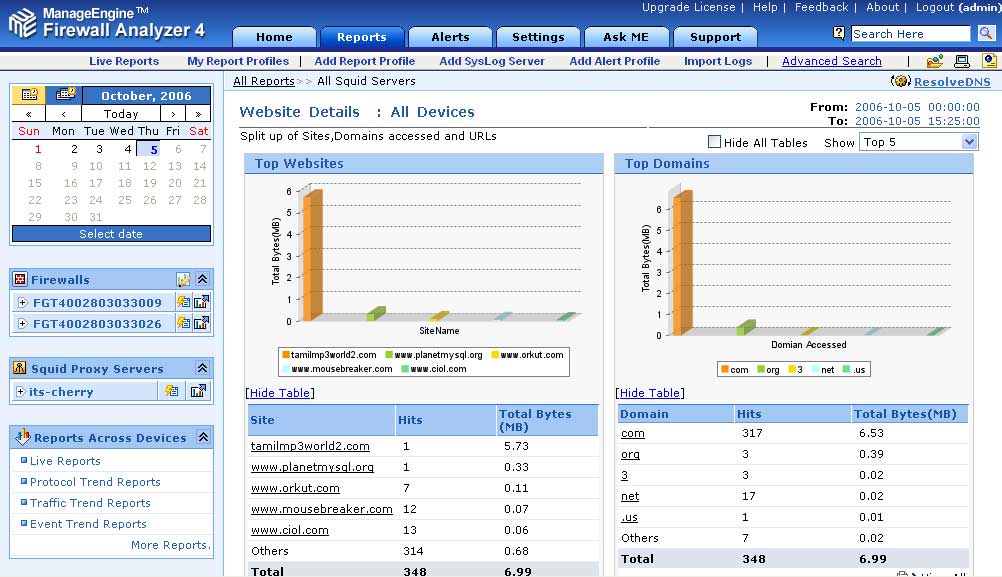Click the computer monitor icon in toolbar
Image resolution: width=1002 pixels, height=577 pixels.
point(962,61)
